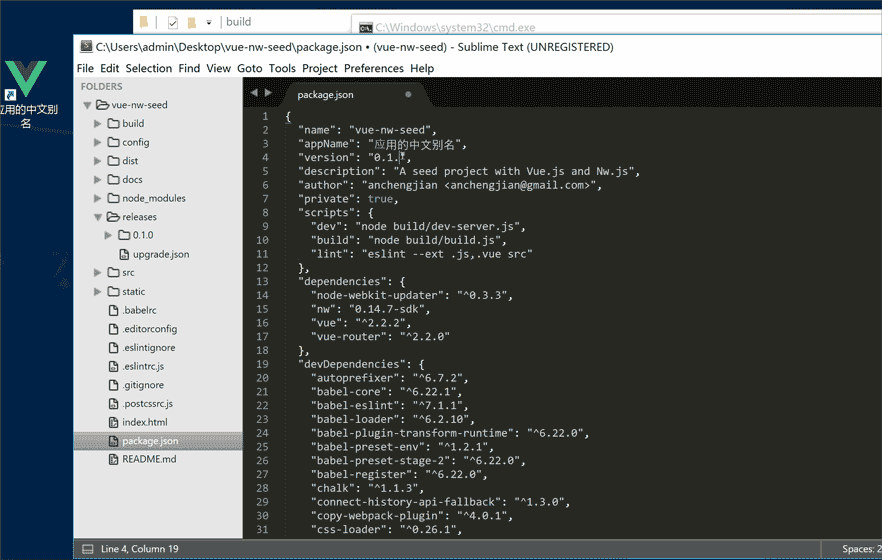This screenshot has height=560, width=882.
Task: Collapse the releases folder
Action: coord(98,217)
